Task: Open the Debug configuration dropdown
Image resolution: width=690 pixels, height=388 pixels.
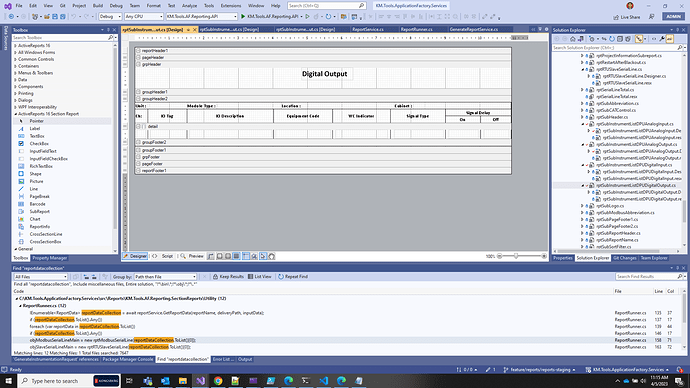Action: click(110, 17)
